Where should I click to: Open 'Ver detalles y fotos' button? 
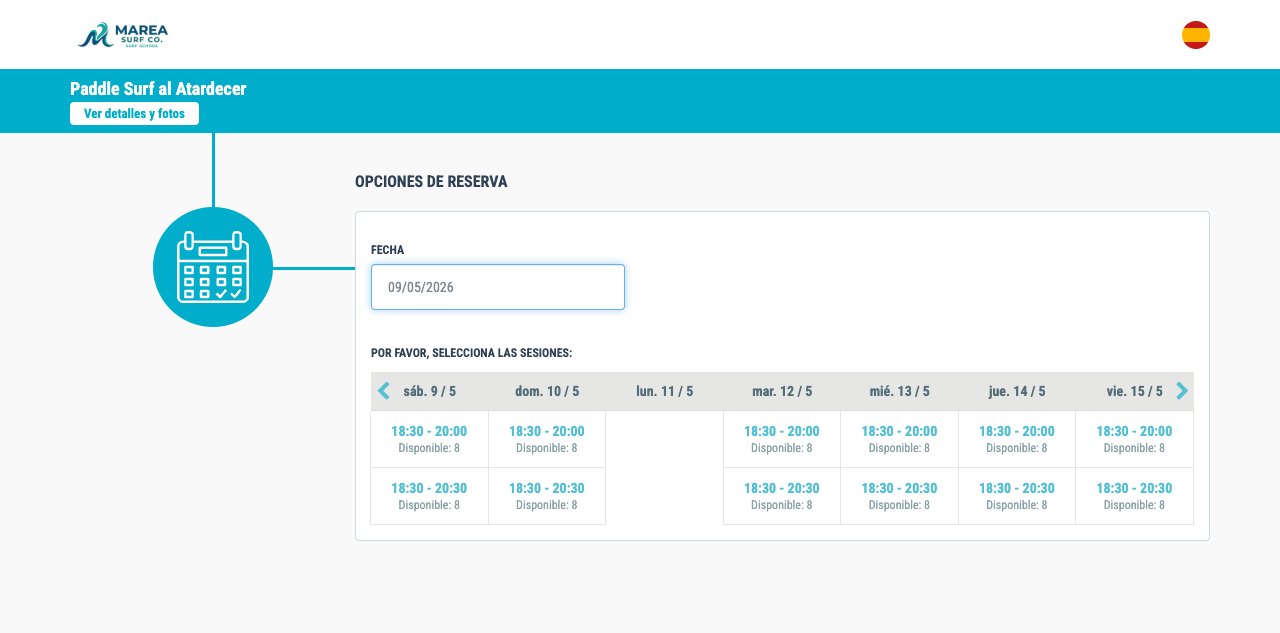(134, 114)
